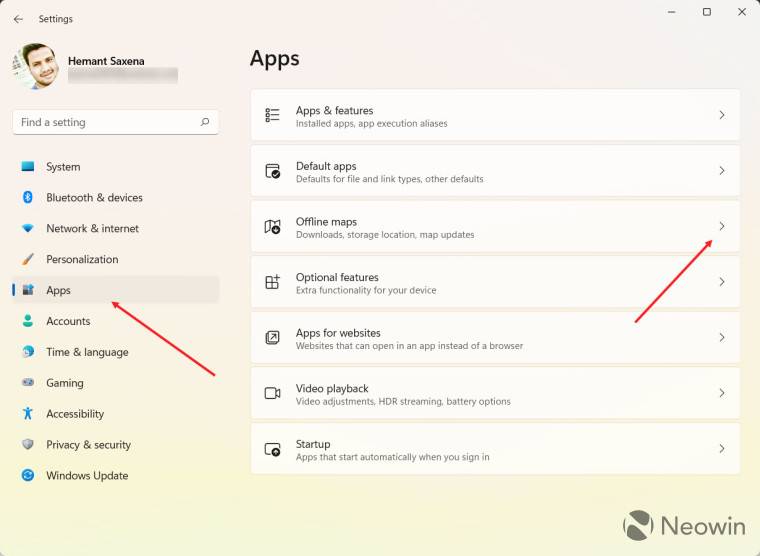Click the Gaming controller icon
The image size is (760, 556).
point(28,382)
